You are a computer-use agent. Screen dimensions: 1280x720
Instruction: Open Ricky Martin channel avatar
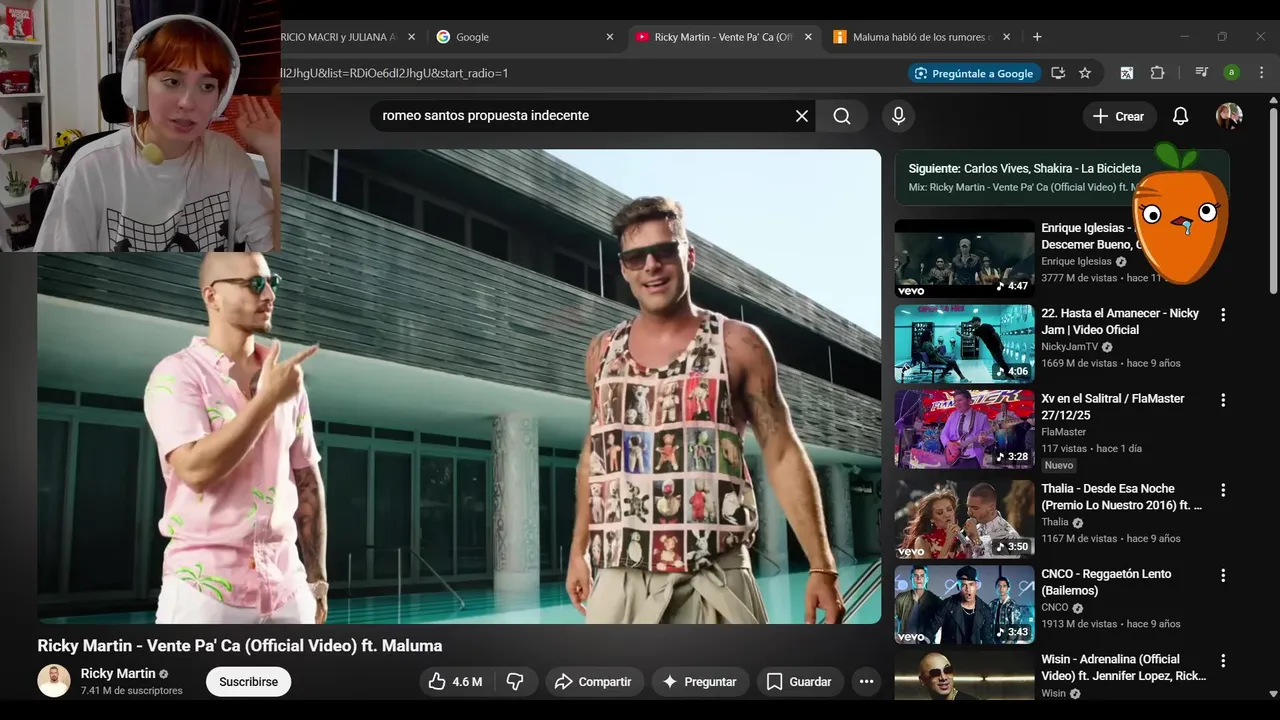click(54, 681)
